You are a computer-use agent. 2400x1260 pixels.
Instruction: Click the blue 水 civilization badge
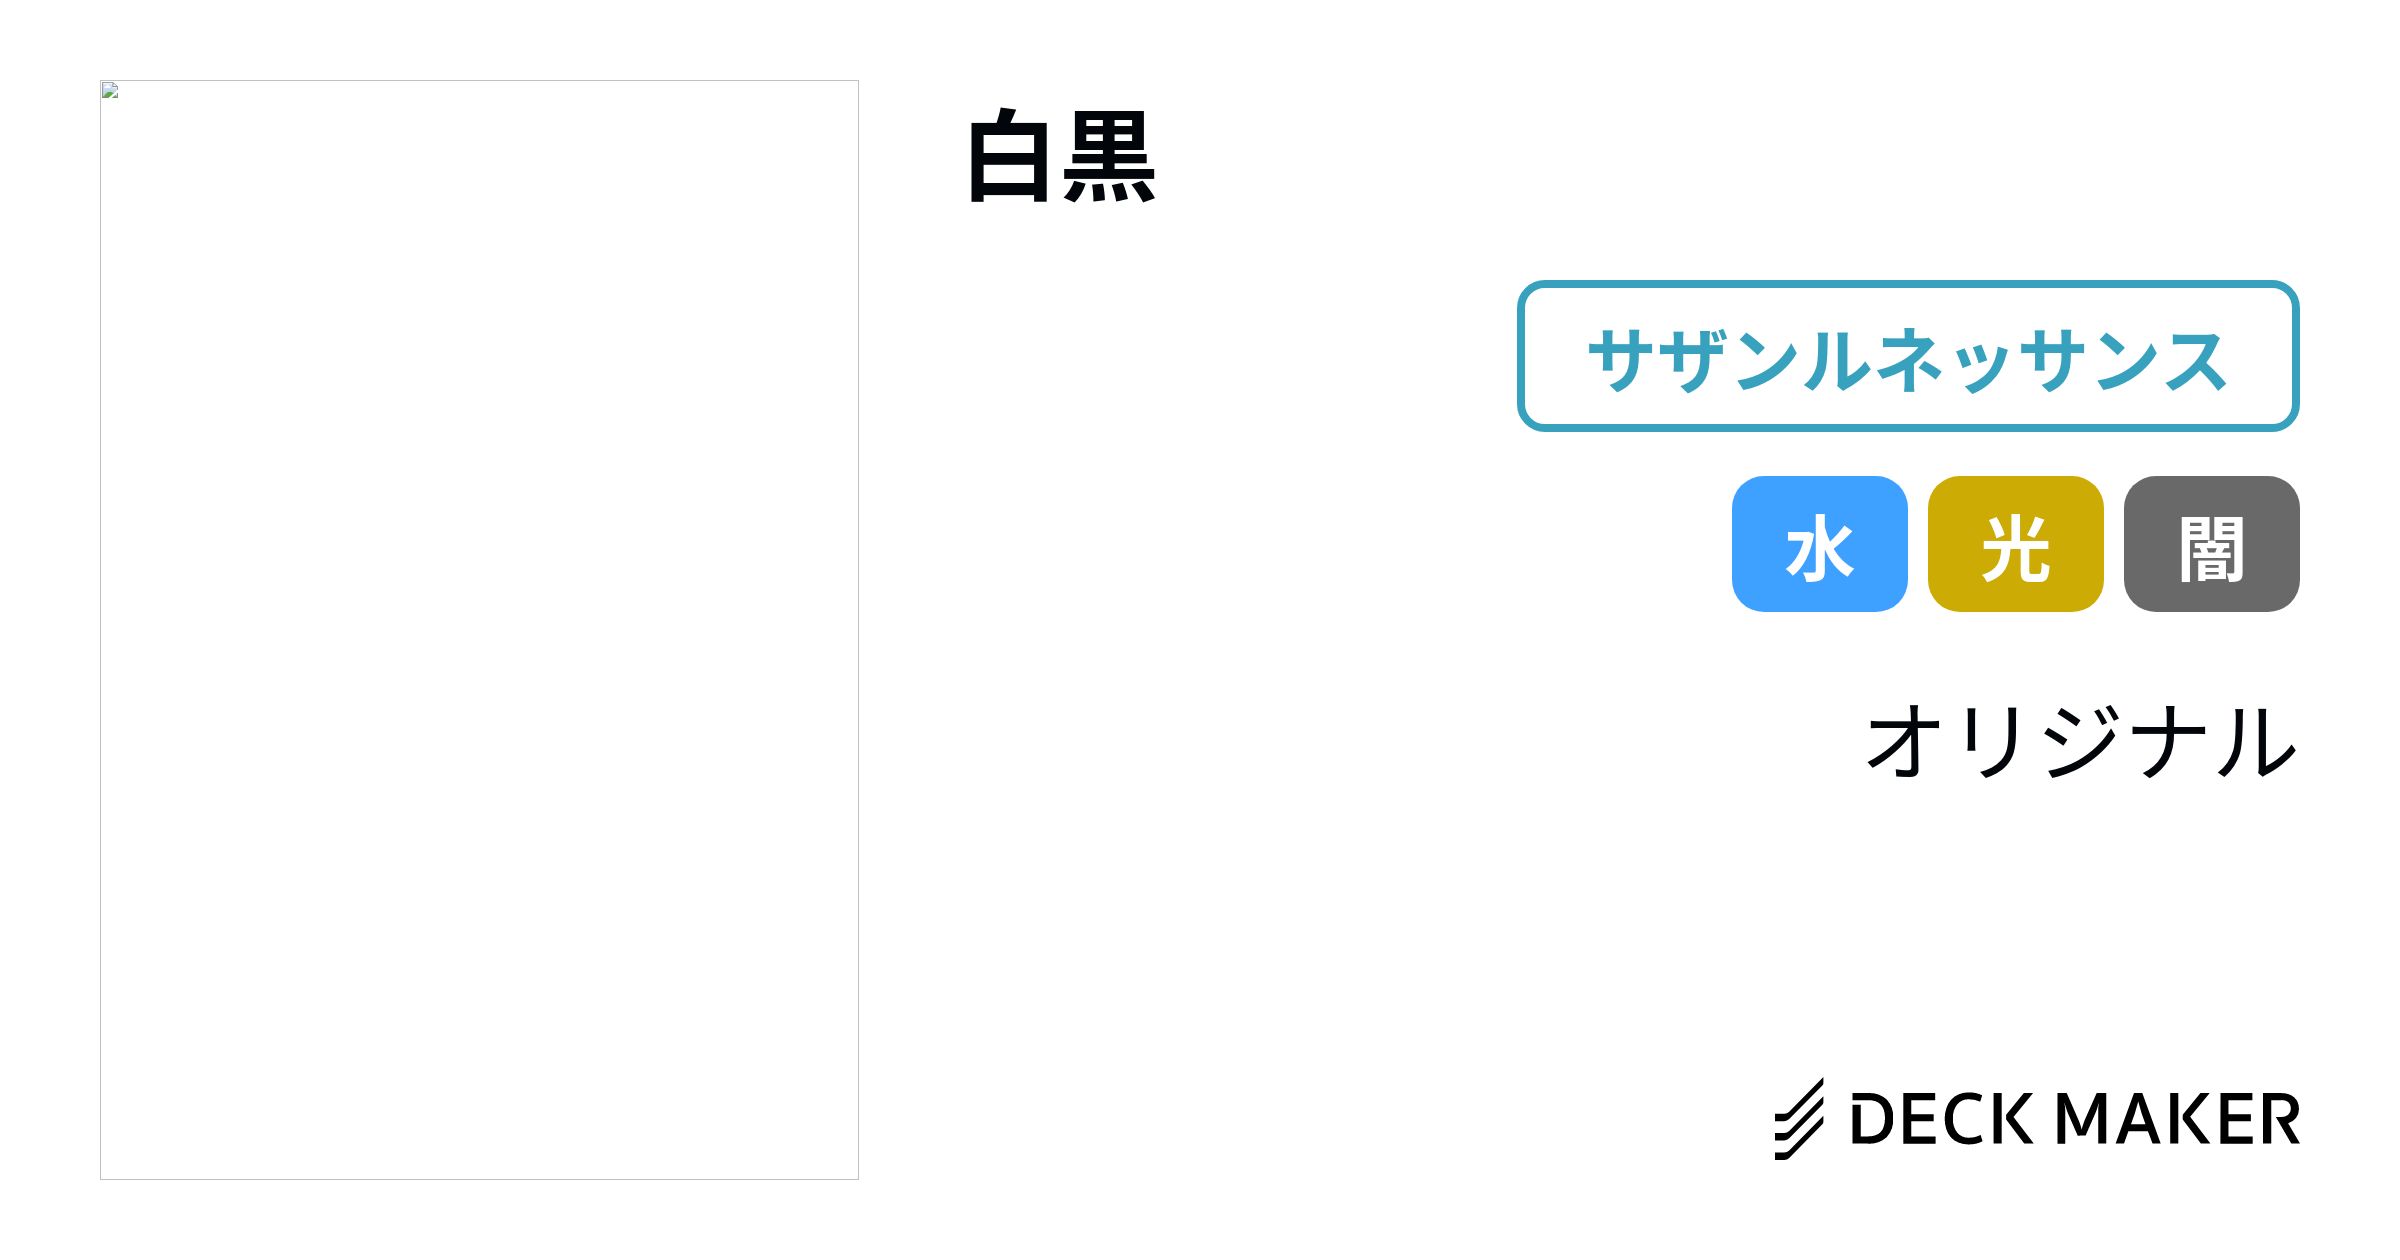point(1819,544)
